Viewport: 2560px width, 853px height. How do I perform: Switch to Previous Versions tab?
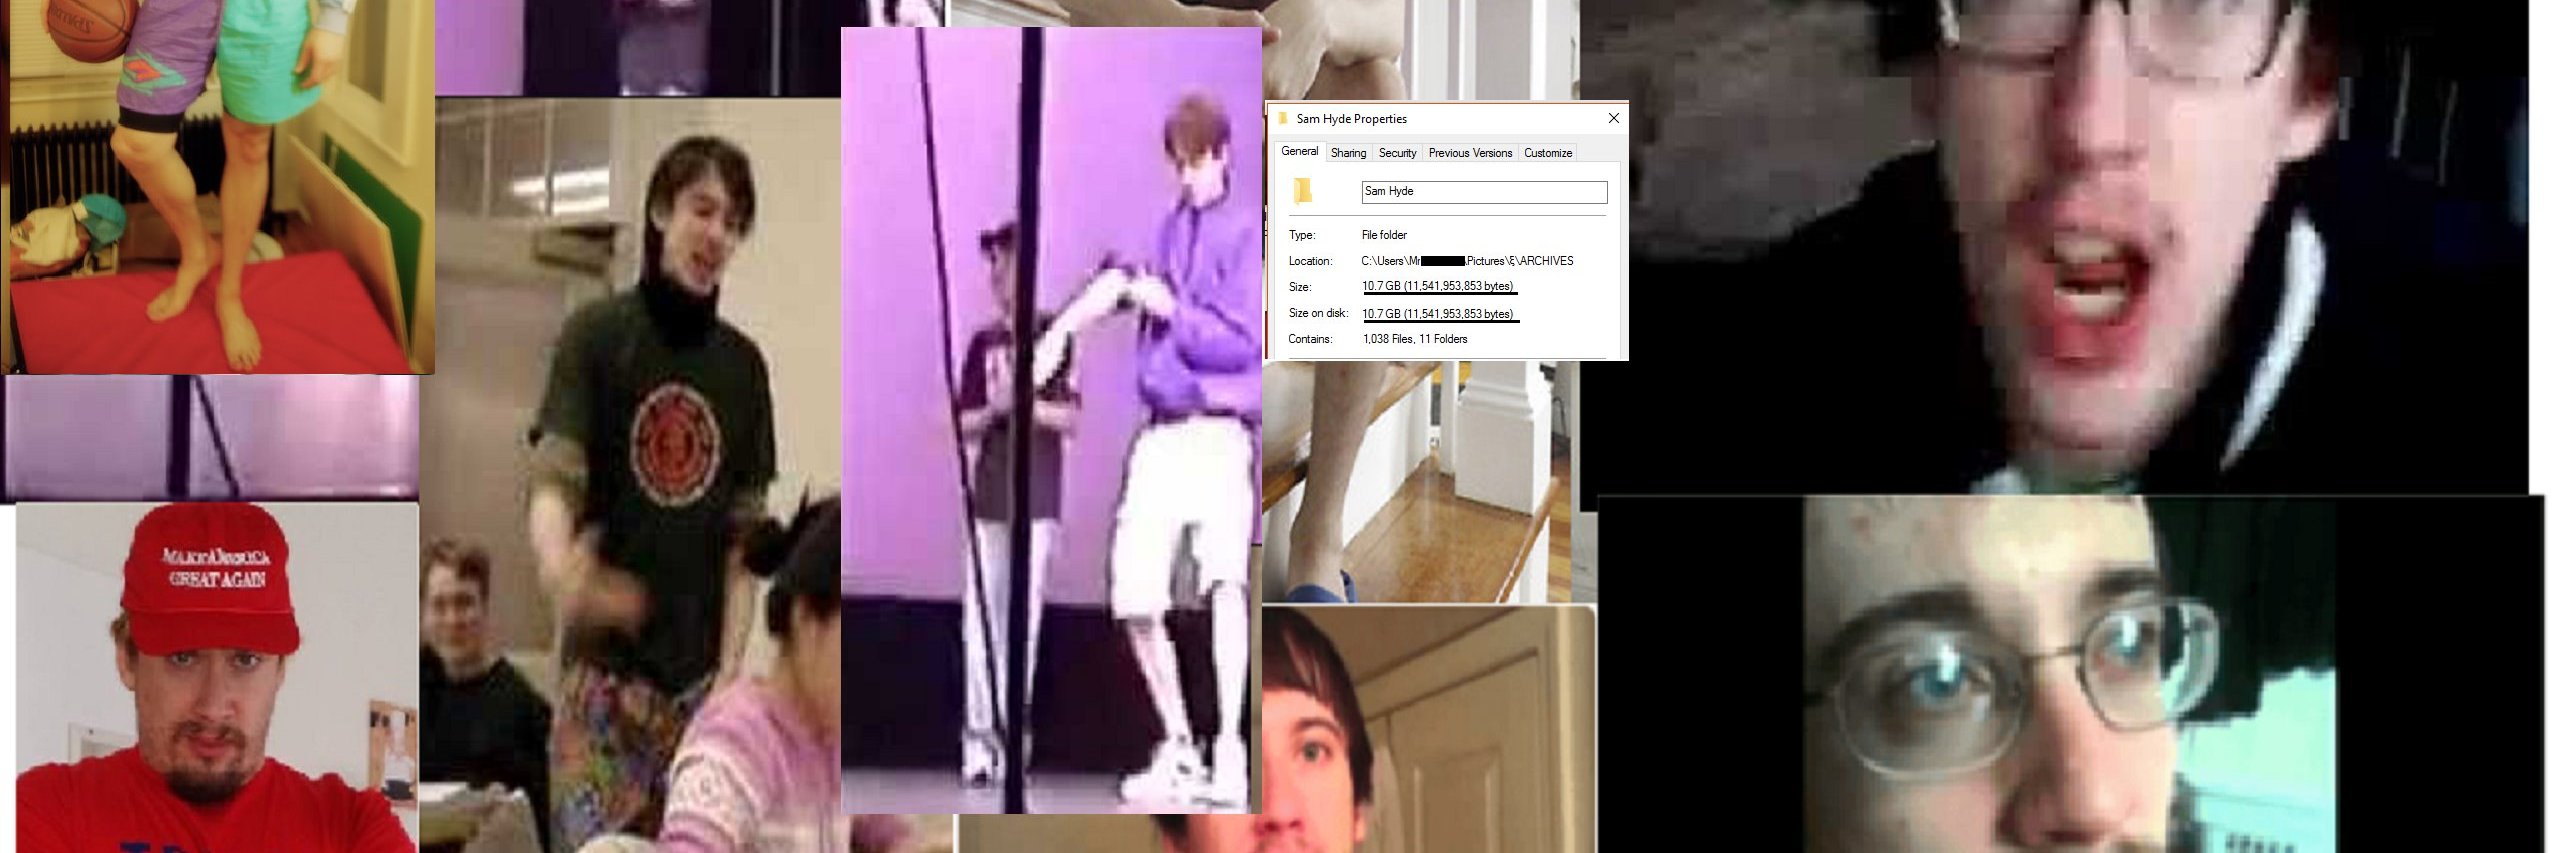[x=1470, y=153]
